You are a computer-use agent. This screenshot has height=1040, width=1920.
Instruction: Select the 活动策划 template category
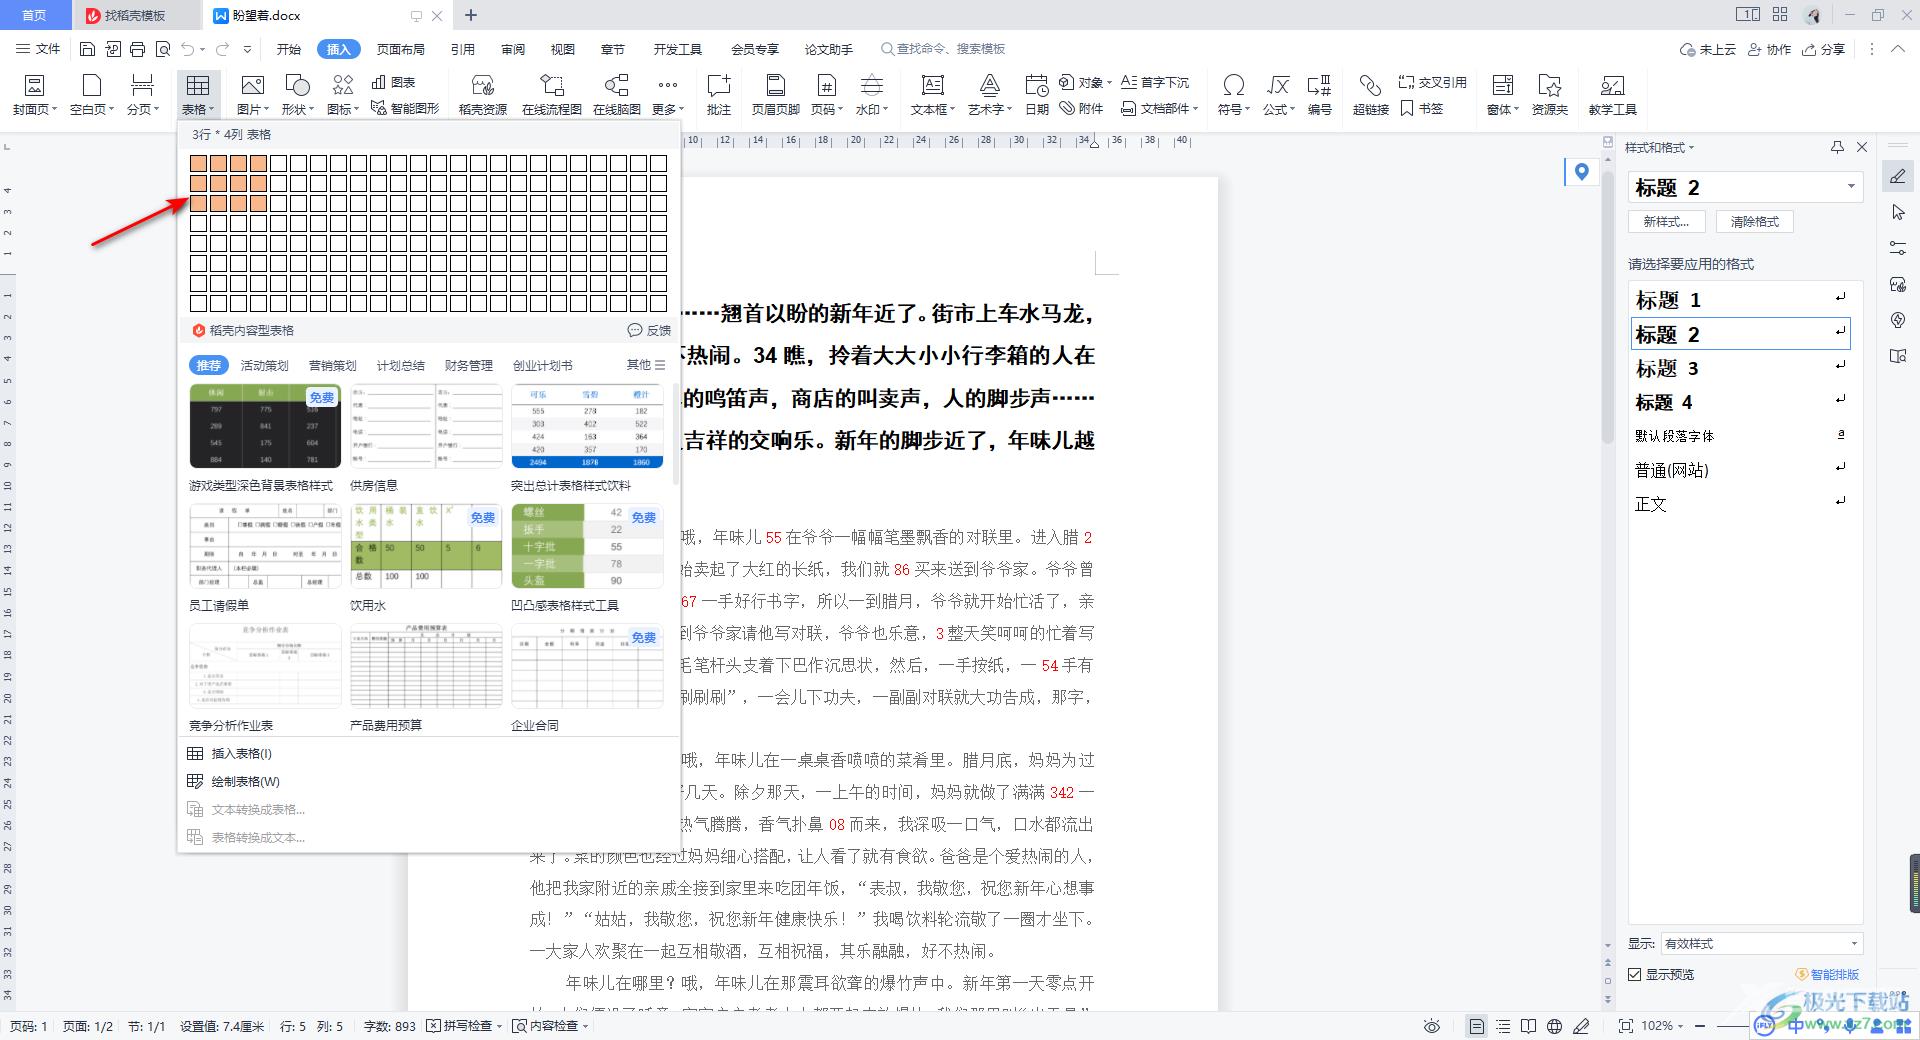click(264, 365)
